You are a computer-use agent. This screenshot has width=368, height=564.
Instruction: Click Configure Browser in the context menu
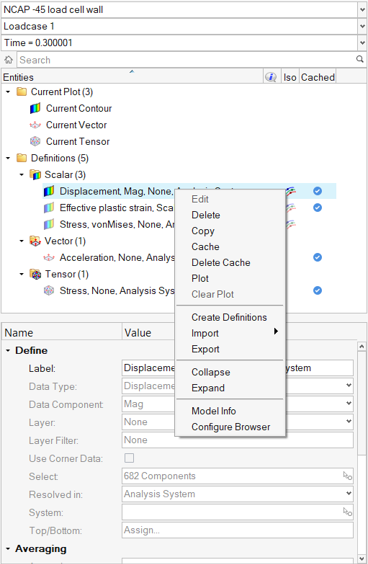pyautogui.click(x=231, y=427)
